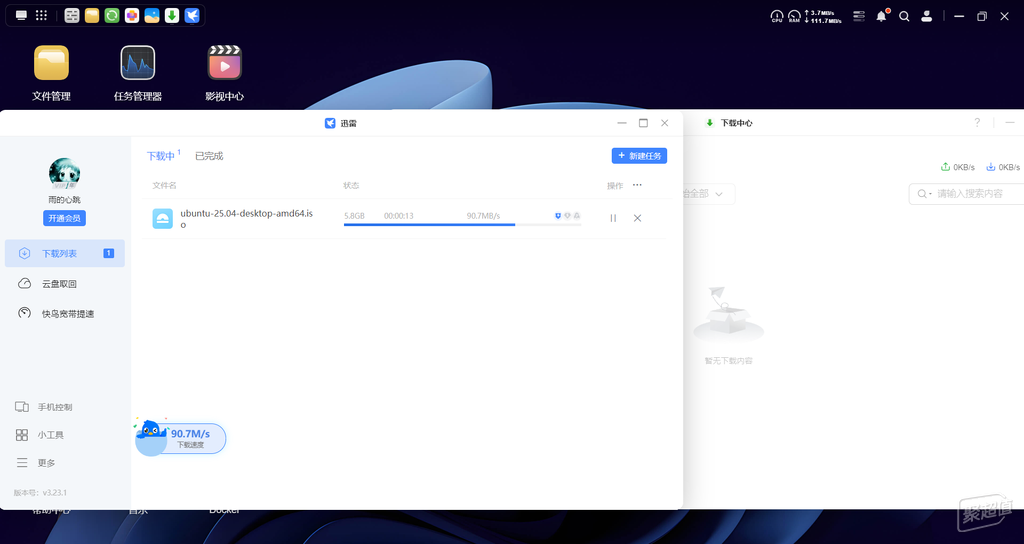Open the three-dots more actions menu

point(637,185)
